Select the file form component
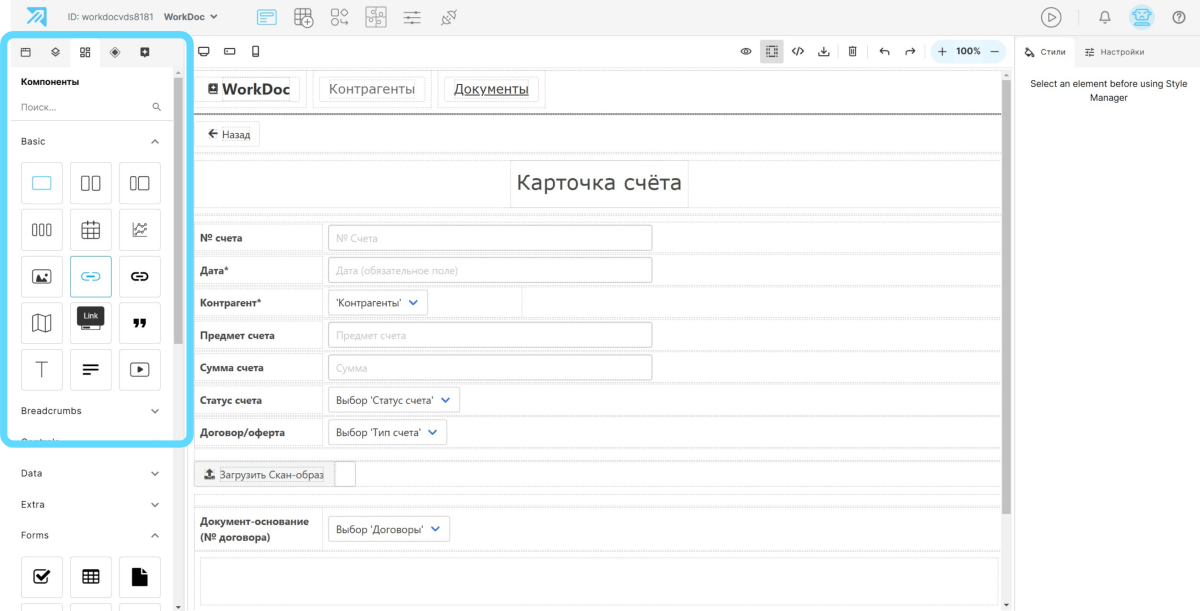Image resolution: width=1200 pixels, height=611 pixels. [140, 576]
